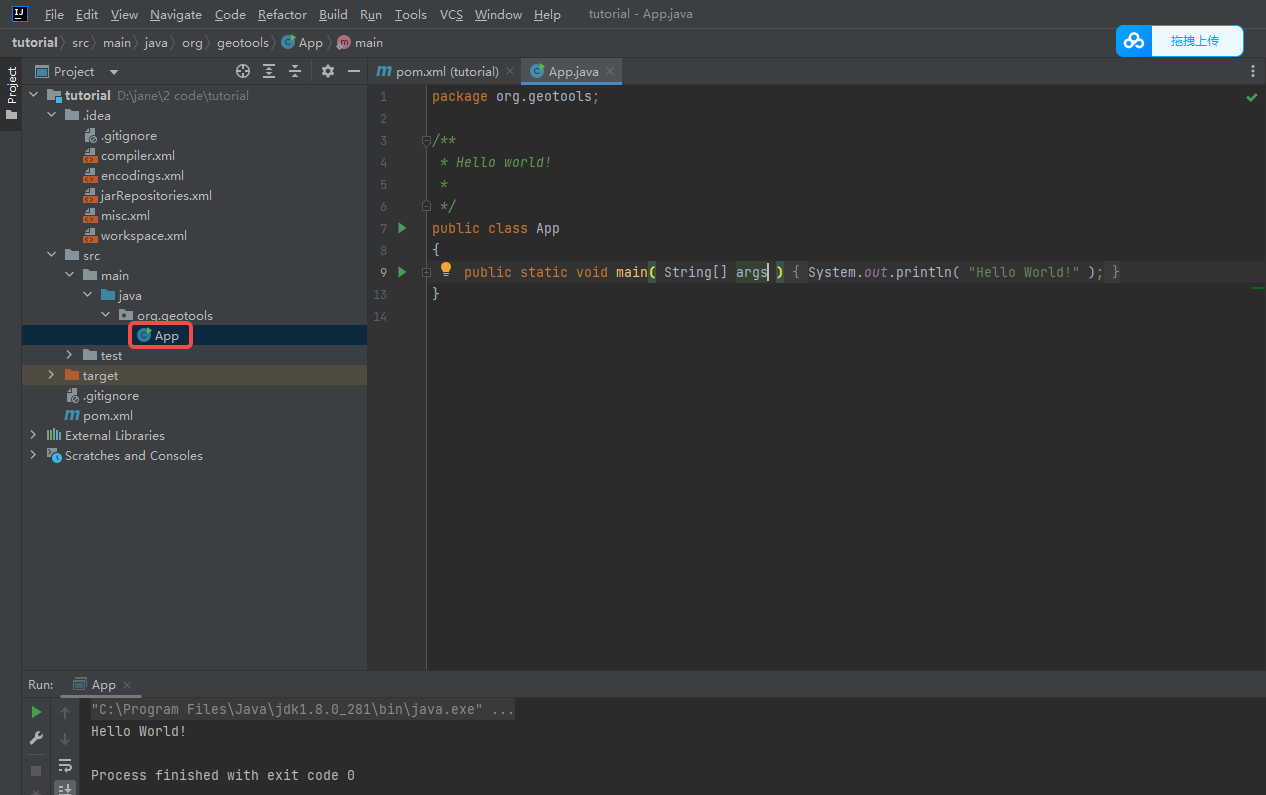The width and height of the screenshot is (1266, 795).
Task: Close the App.java editor tab
Action: click(610, 71)
